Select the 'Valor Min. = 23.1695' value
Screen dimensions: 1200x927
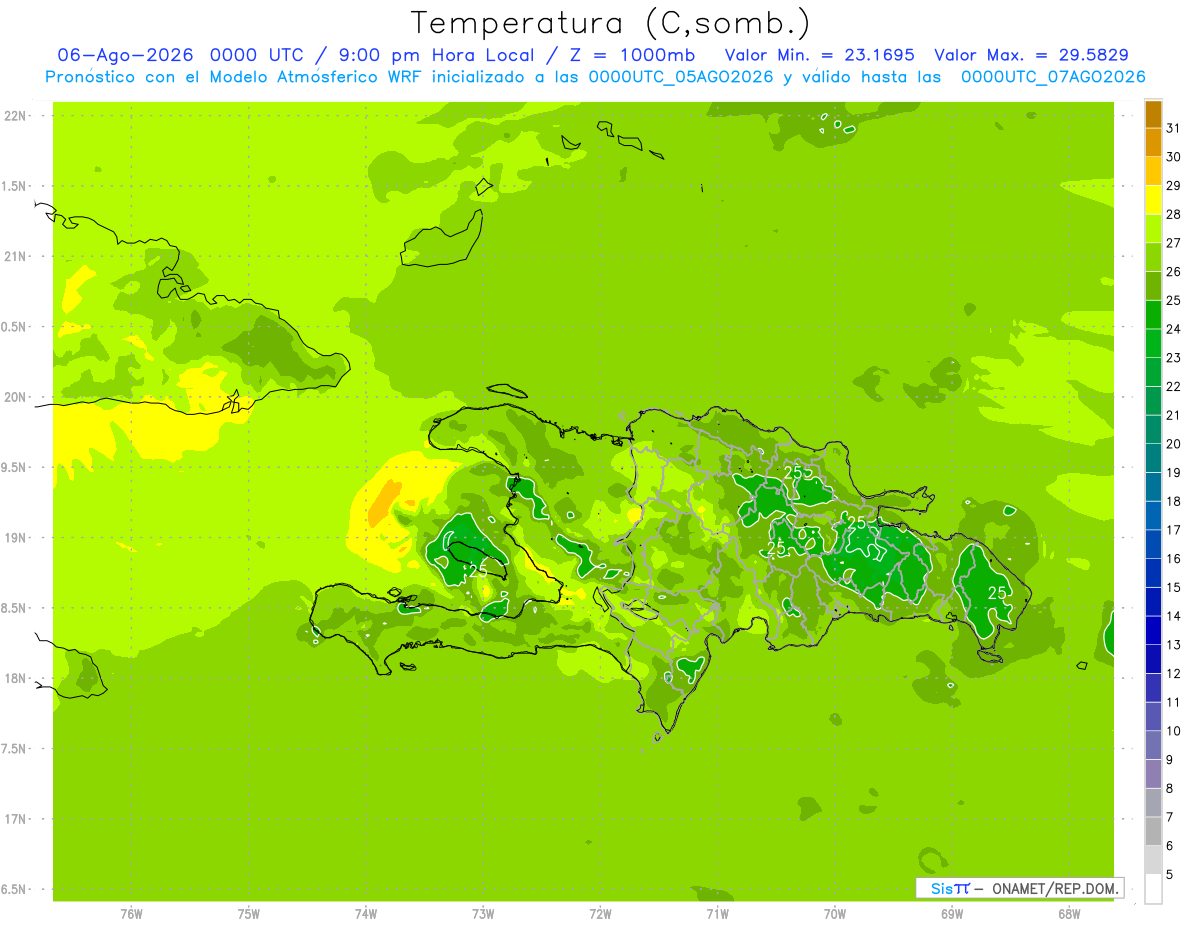click(819, 55)
